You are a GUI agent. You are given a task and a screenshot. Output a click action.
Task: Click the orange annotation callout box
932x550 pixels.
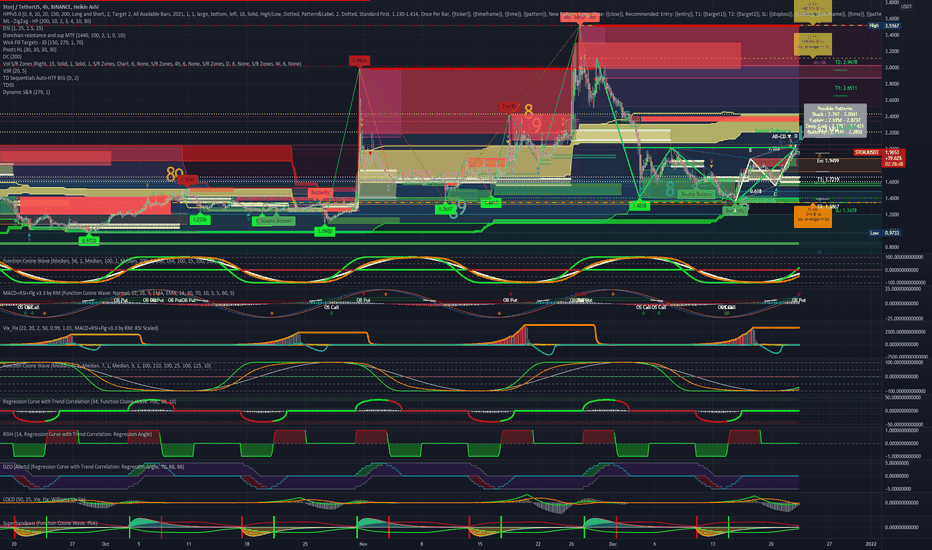click(x=813, y=216)
